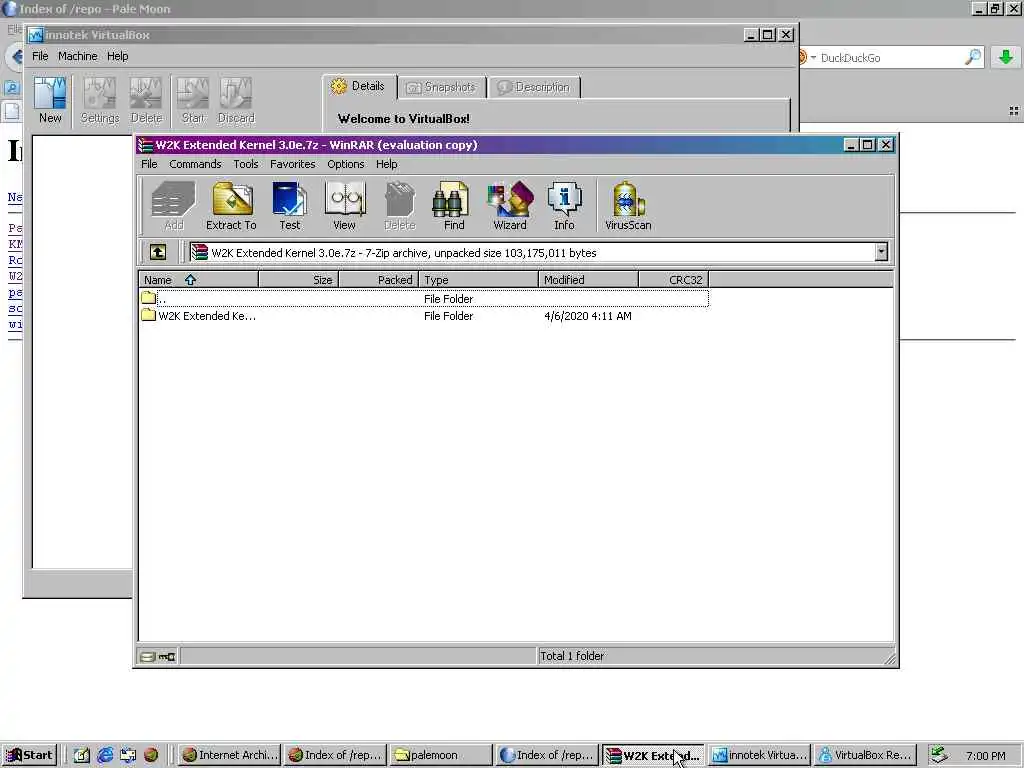Screen dimensions: 1024x768
Task: Open the WinRAR File menu
Action: point(149,164)
